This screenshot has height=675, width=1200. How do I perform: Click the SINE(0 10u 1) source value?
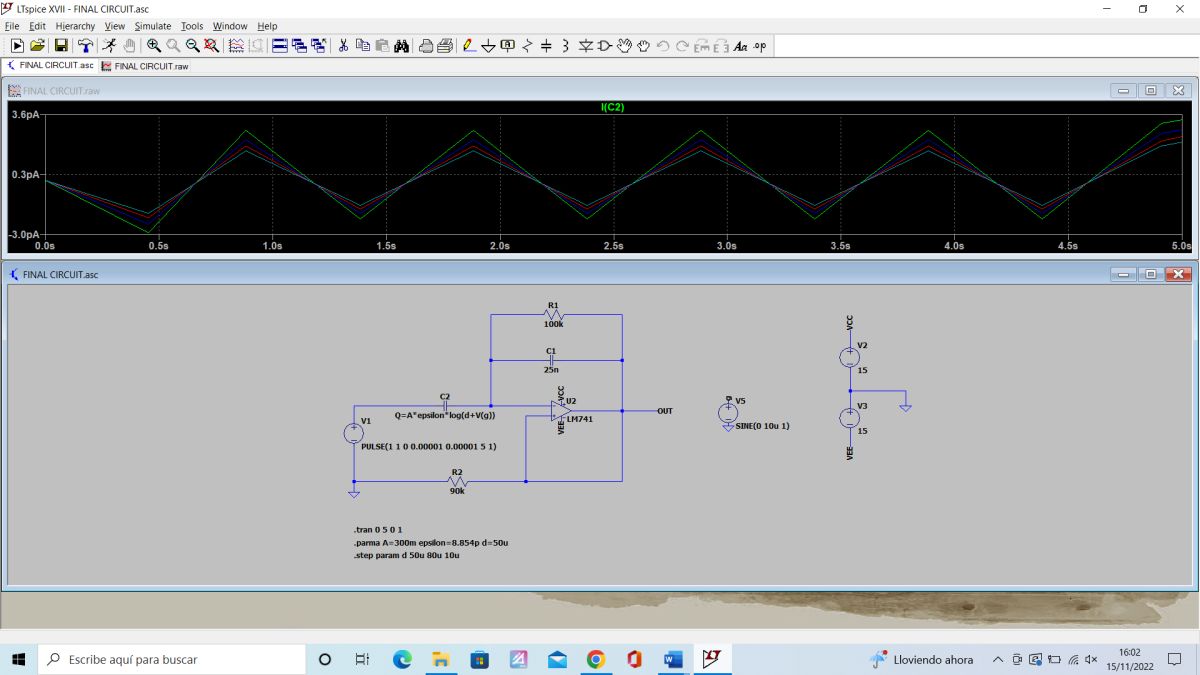[762, 426]
